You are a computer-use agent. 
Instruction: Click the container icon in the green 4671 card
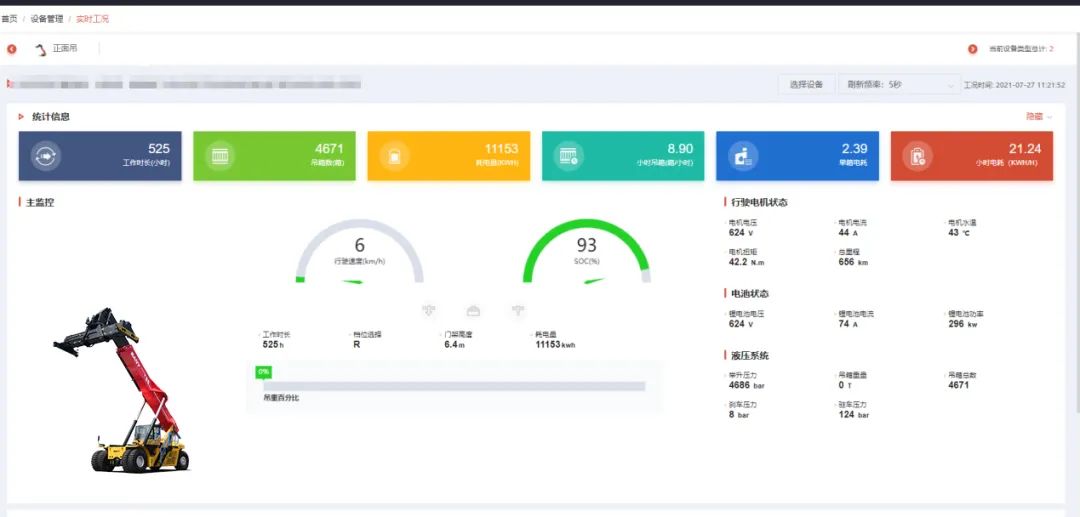[220, 156]
